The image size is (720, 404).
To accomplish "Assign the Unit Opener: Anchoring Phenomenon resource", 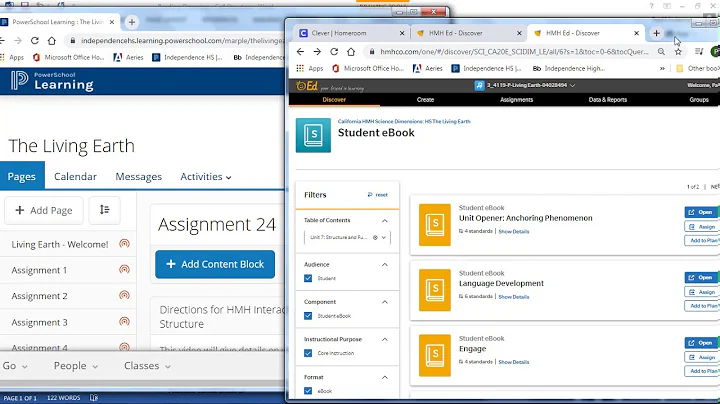I will pyautogui.click(x=701, y=226).
